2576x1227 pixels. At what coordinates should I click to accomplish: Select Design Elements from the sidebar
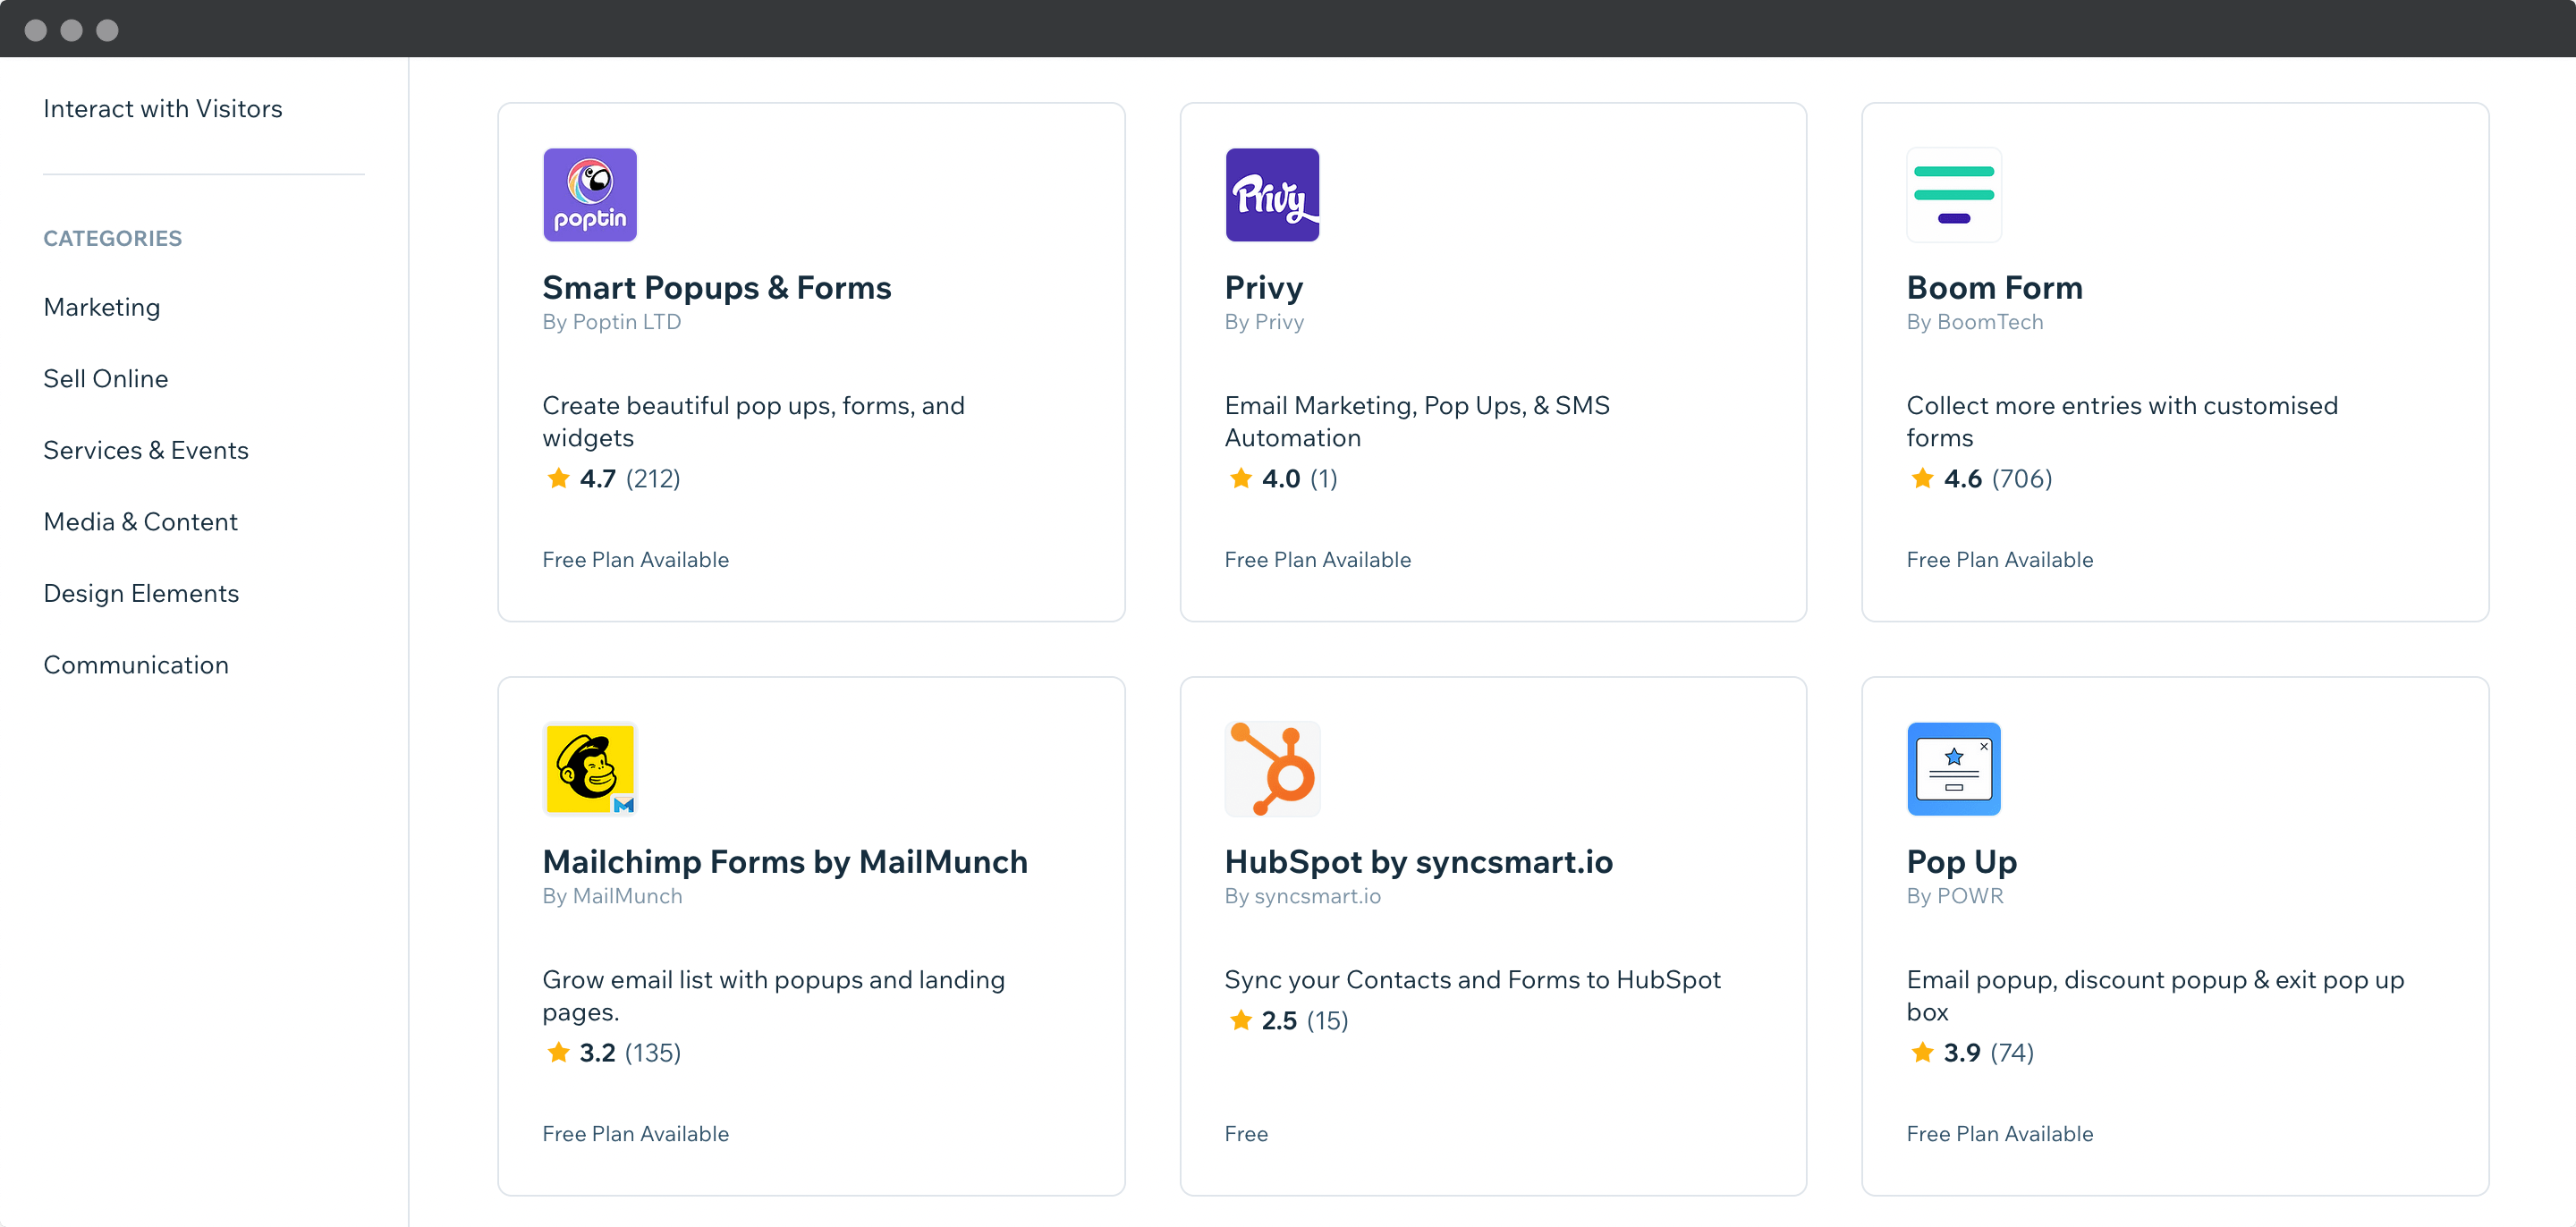(x=141, y=593)
